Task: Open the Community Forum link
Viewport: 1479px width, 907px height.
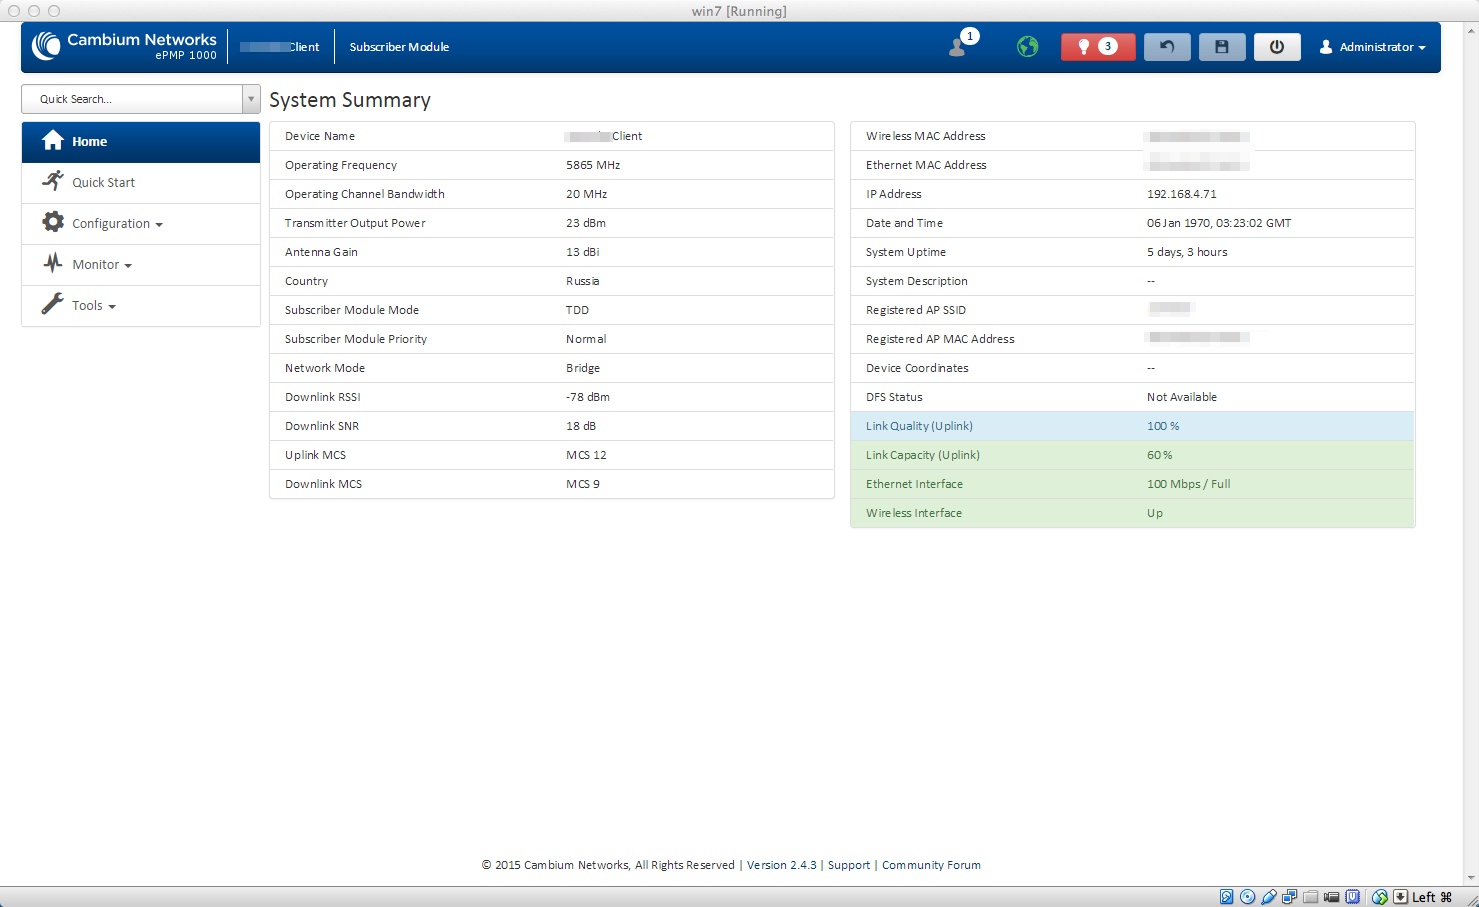Action: (930, 865)
